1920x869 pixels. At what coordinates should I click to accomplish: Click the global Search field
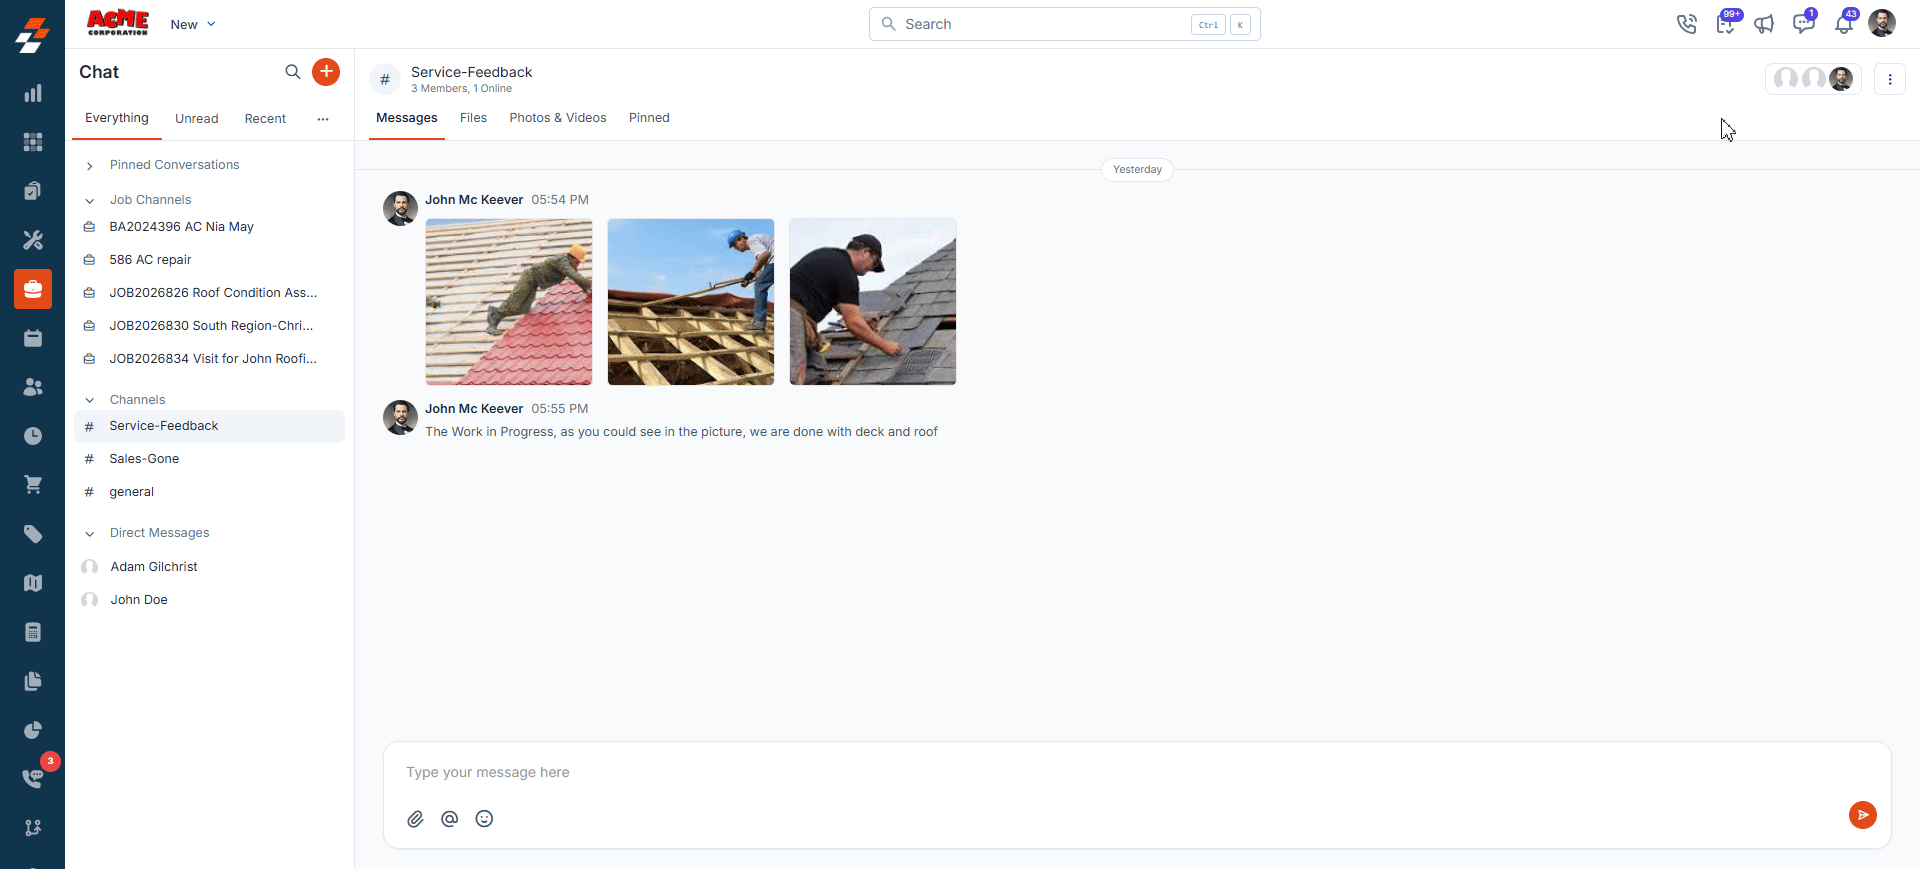[x=1064, y=24]
